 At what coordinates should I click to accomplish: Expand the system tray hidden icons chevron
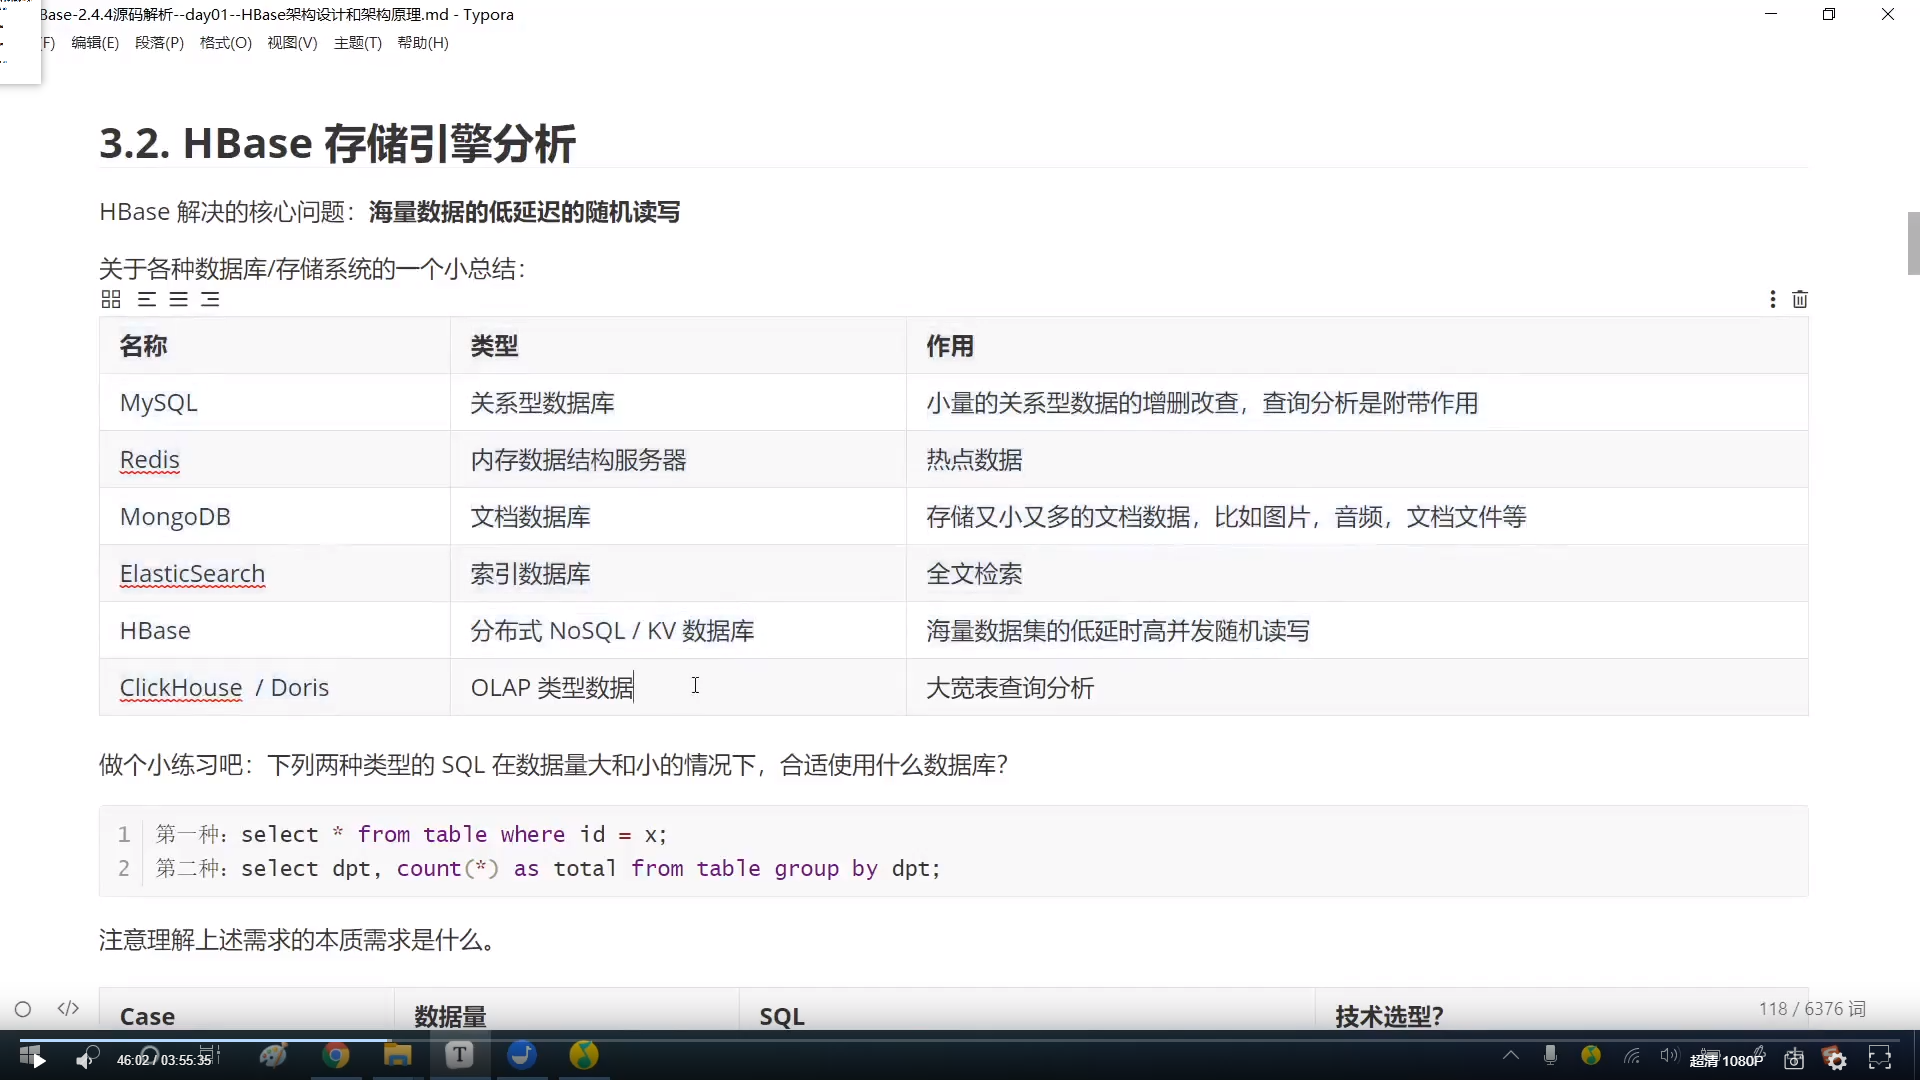[1511, 1055]
